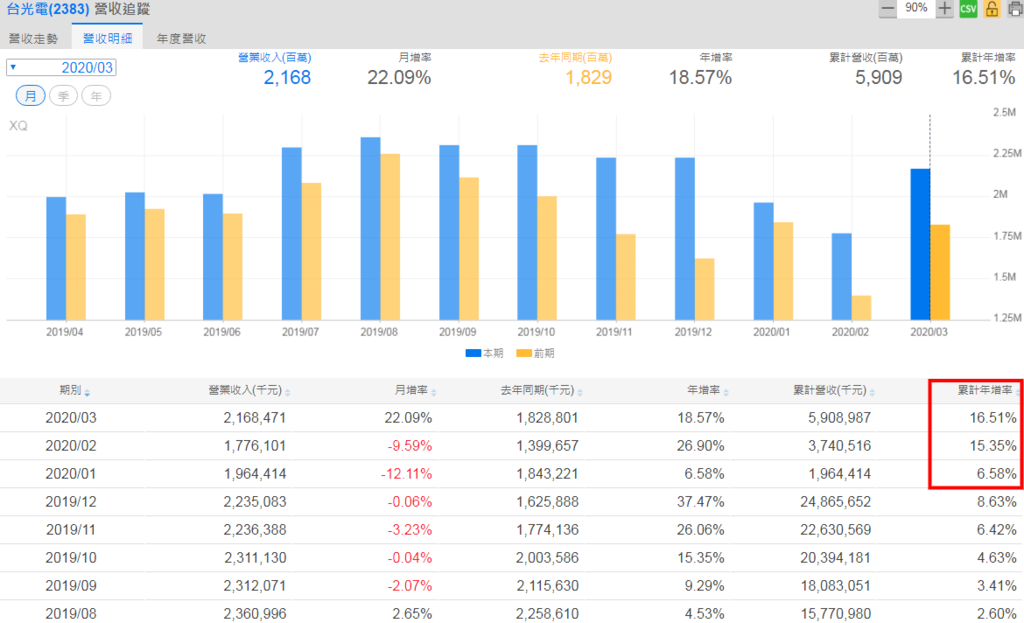
Task: Zoom in with the plus button
Action: pos(944,8)
